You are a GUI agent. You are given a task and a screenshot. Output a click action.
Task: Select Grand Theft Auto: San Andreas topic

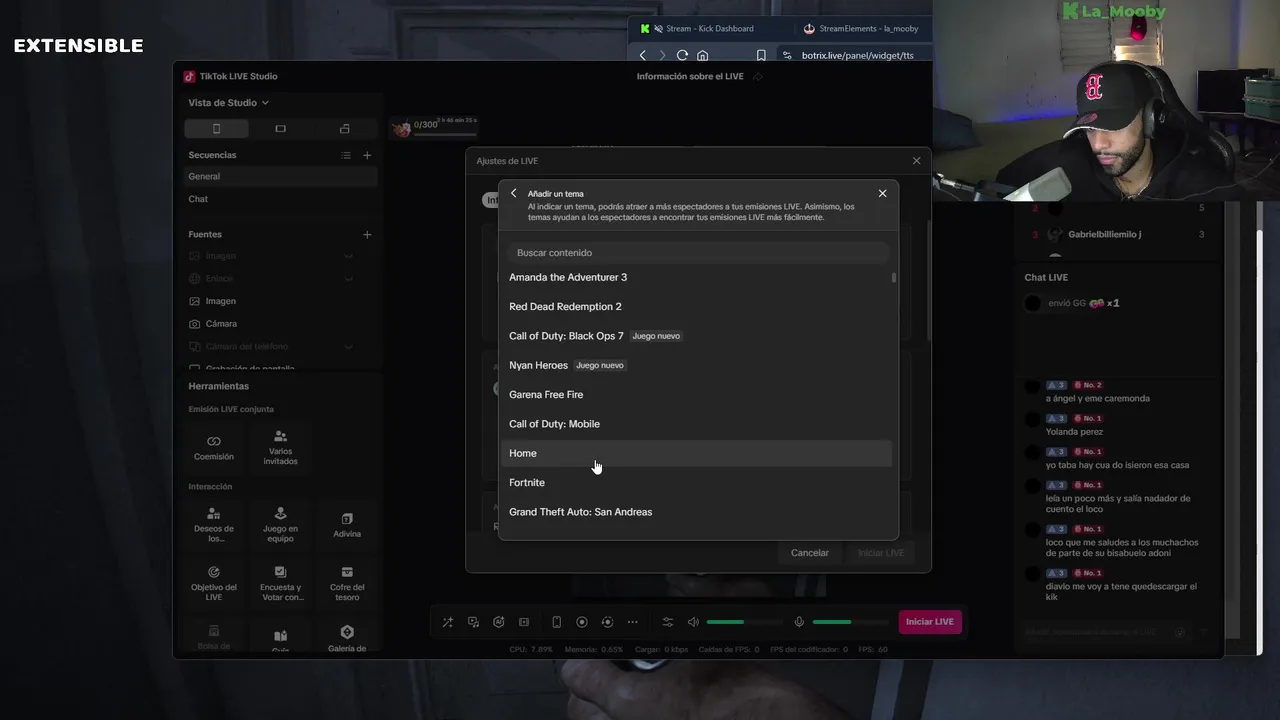[x=698, y=512]
